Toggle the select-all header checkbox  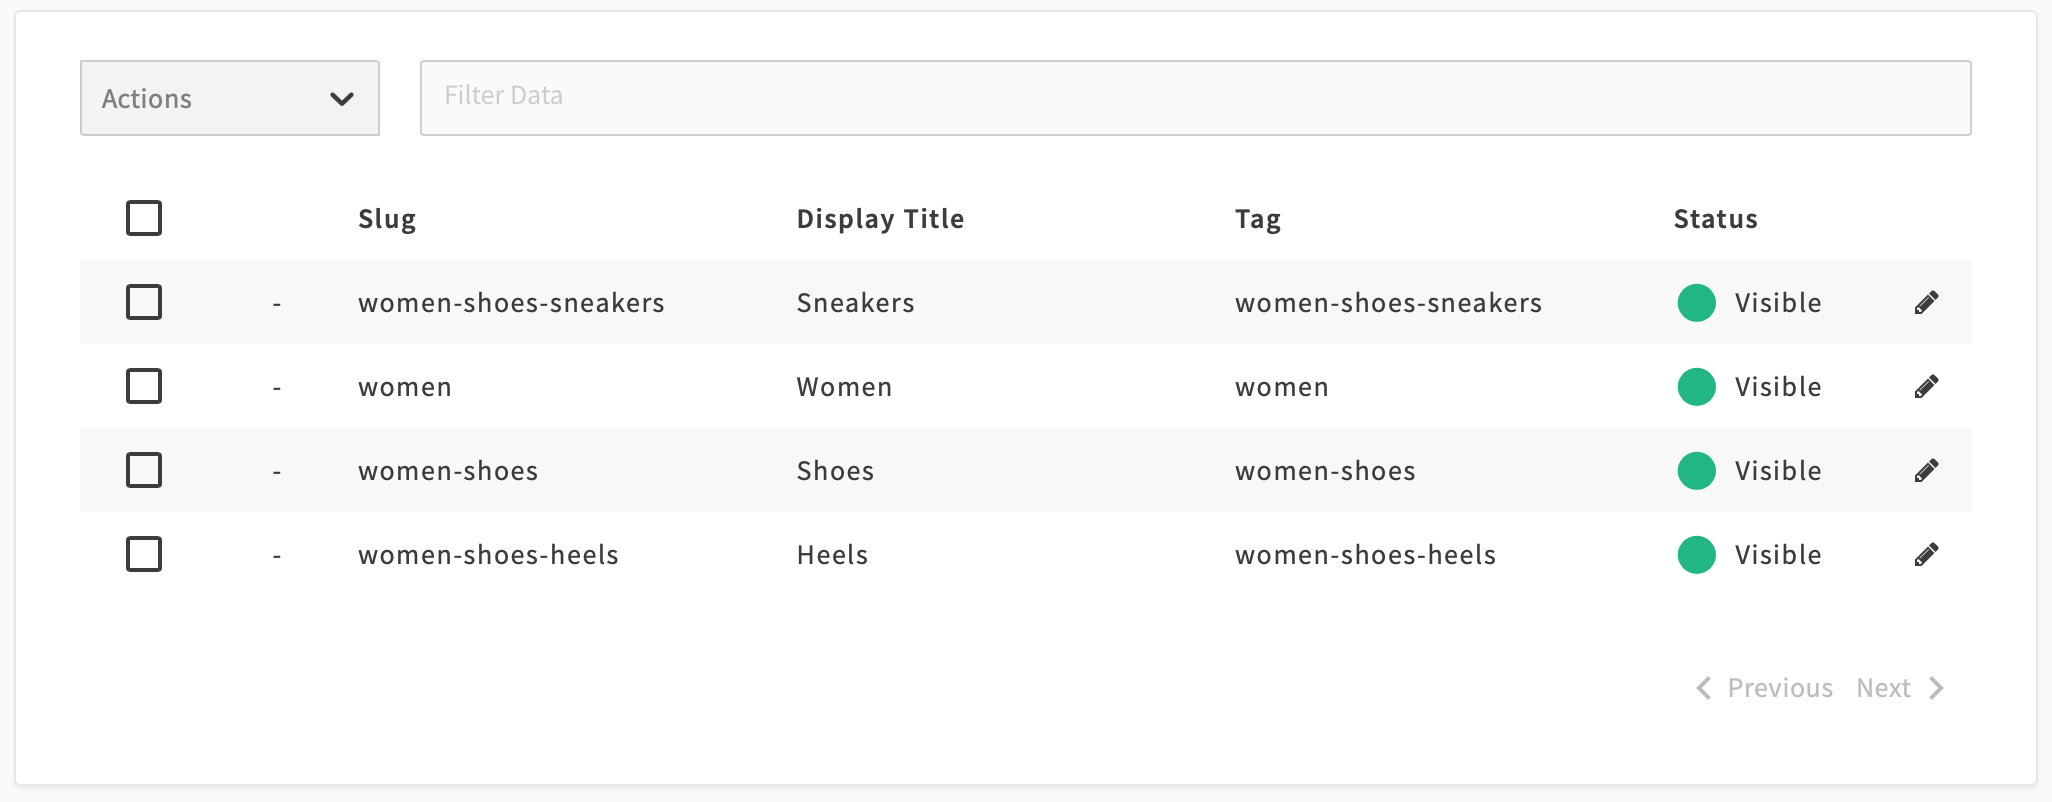click(x=144, y=218)
